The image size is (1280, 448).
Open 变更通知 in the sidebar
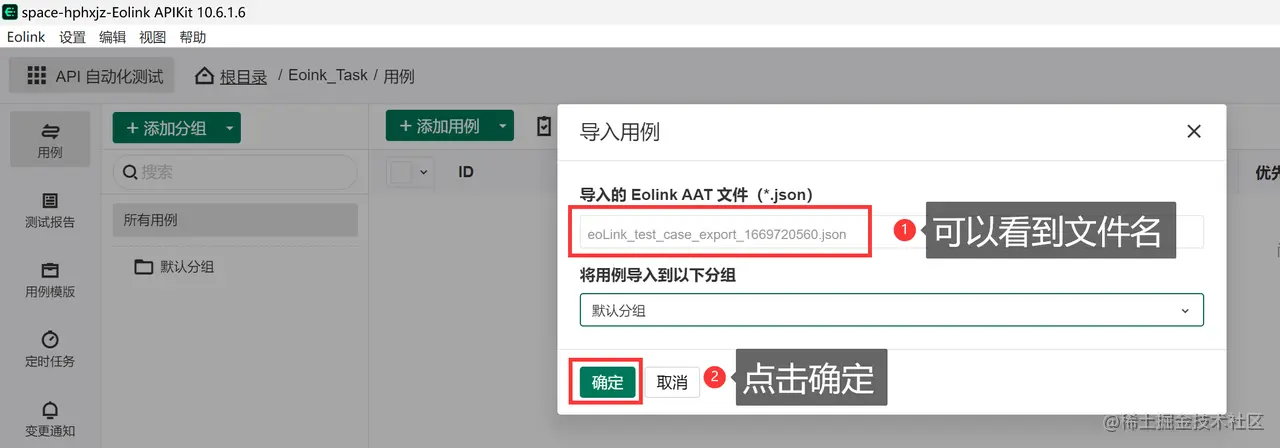pyautogui.click(x=50, y=419)
